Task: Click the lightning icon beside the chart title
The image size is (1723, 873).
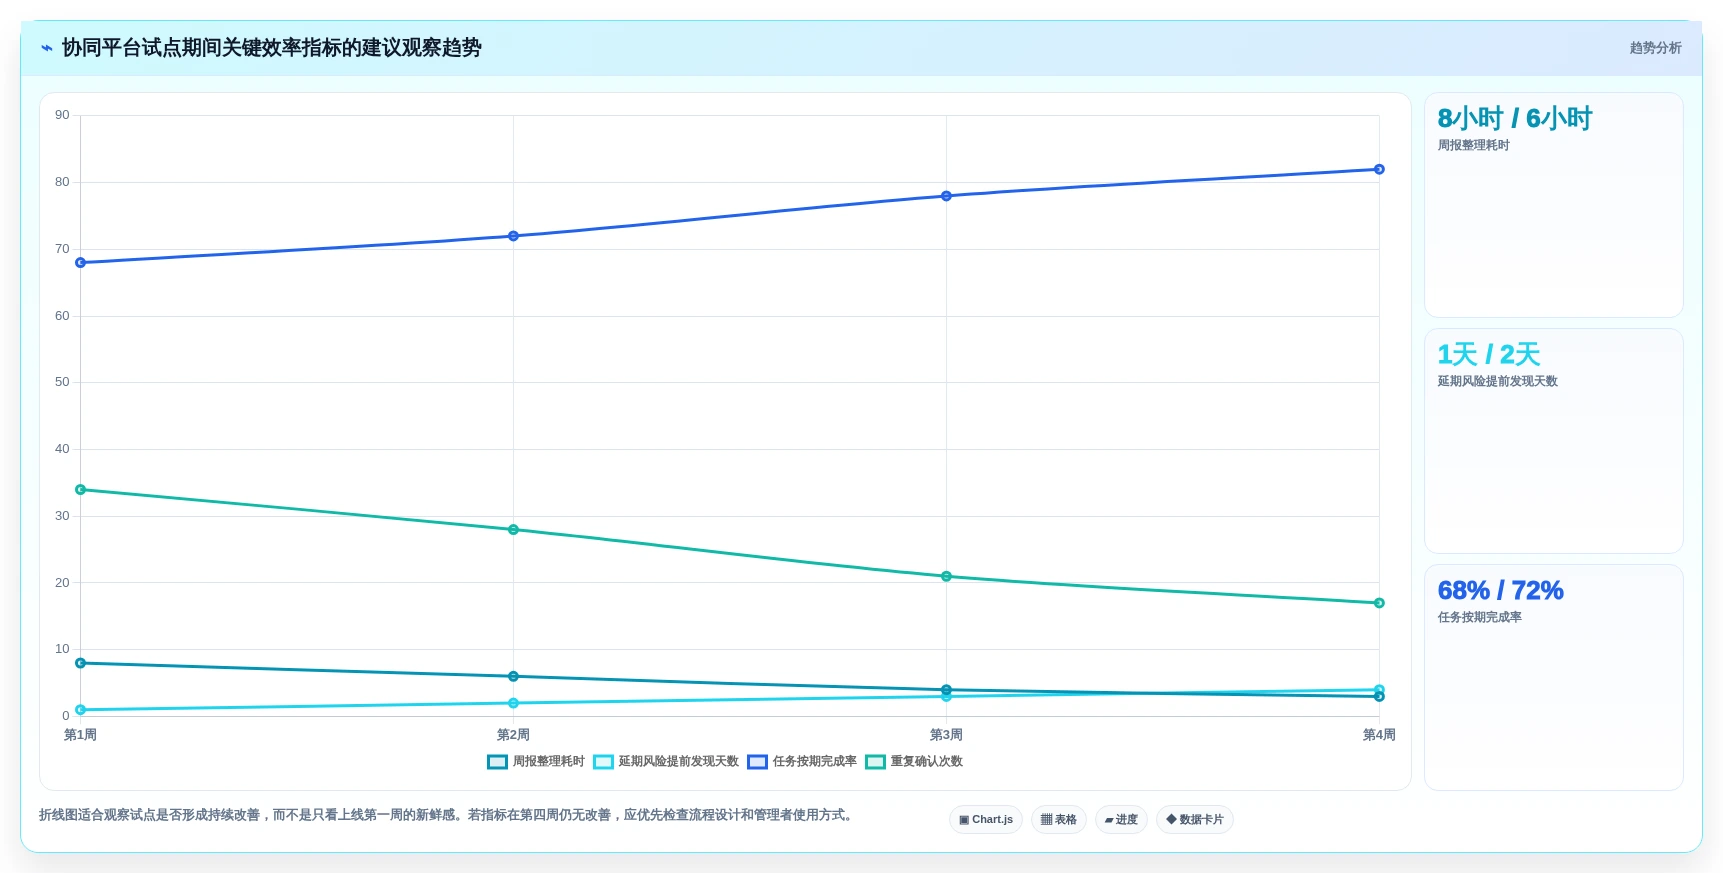Action: pyautogui.click(x=46, y=48)
